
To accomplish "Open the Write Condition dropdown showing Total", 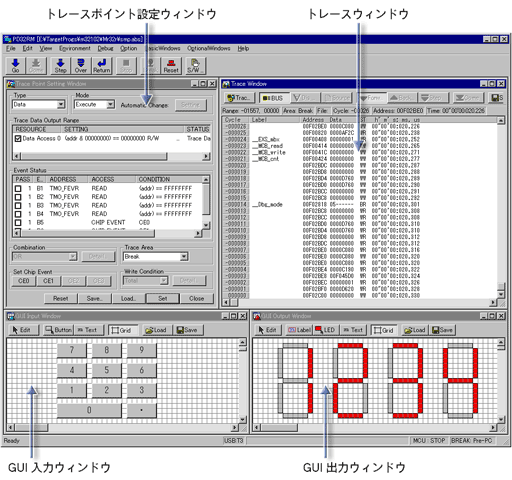I will (164, 281).
